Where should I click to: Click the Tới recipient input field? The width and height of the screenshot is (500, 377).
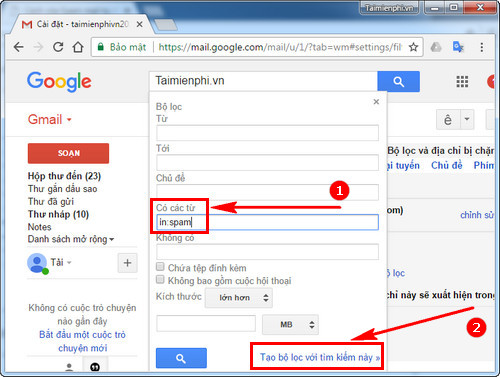tap(267, 162)
